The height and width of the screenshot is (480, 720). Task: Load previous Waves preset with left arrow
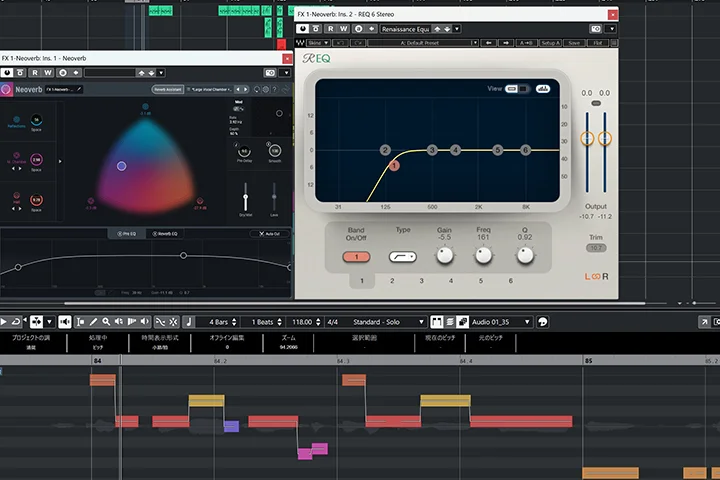pyautogui.click(x=489, y=43)
